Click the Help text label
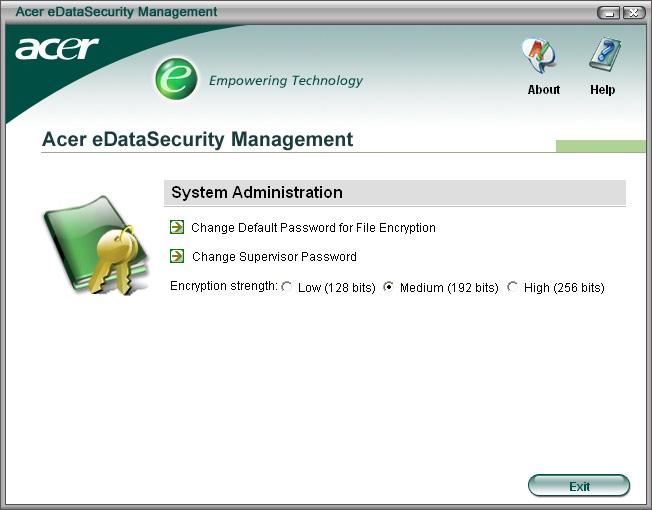The image size is (652, 510). [x=603, y=90]
